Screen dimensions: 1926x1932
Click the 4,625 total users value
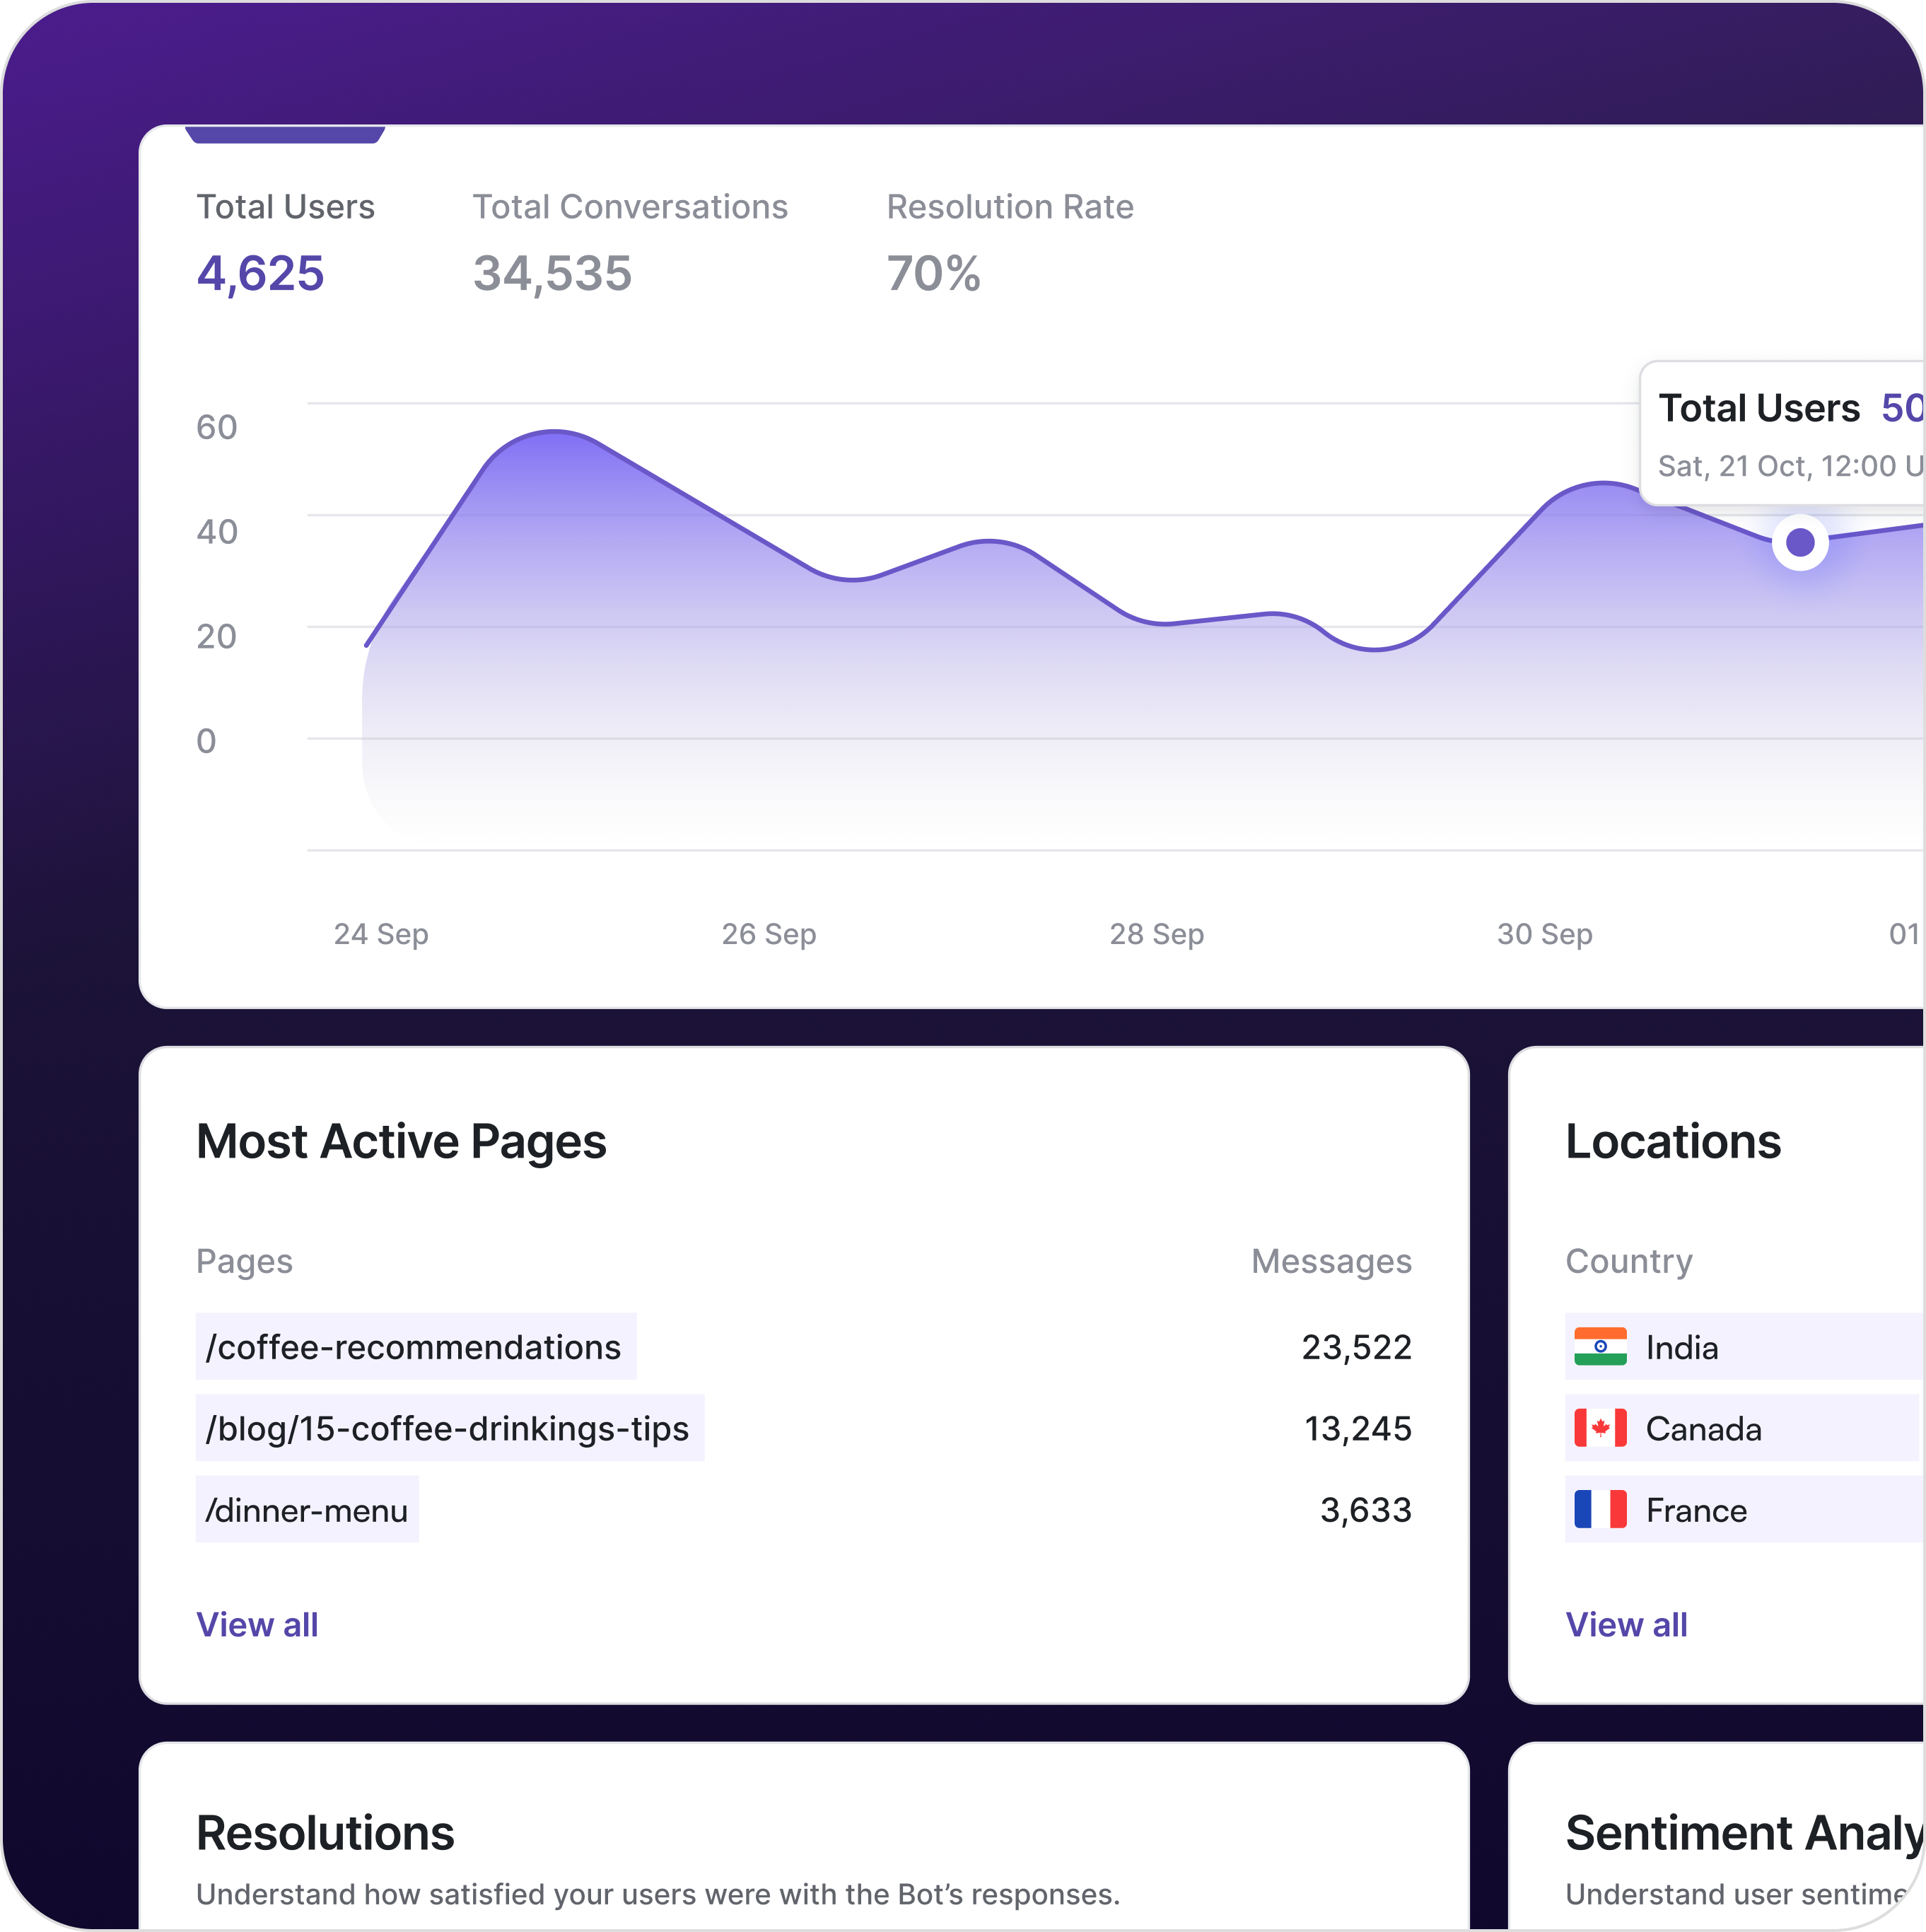pos(260,274)
